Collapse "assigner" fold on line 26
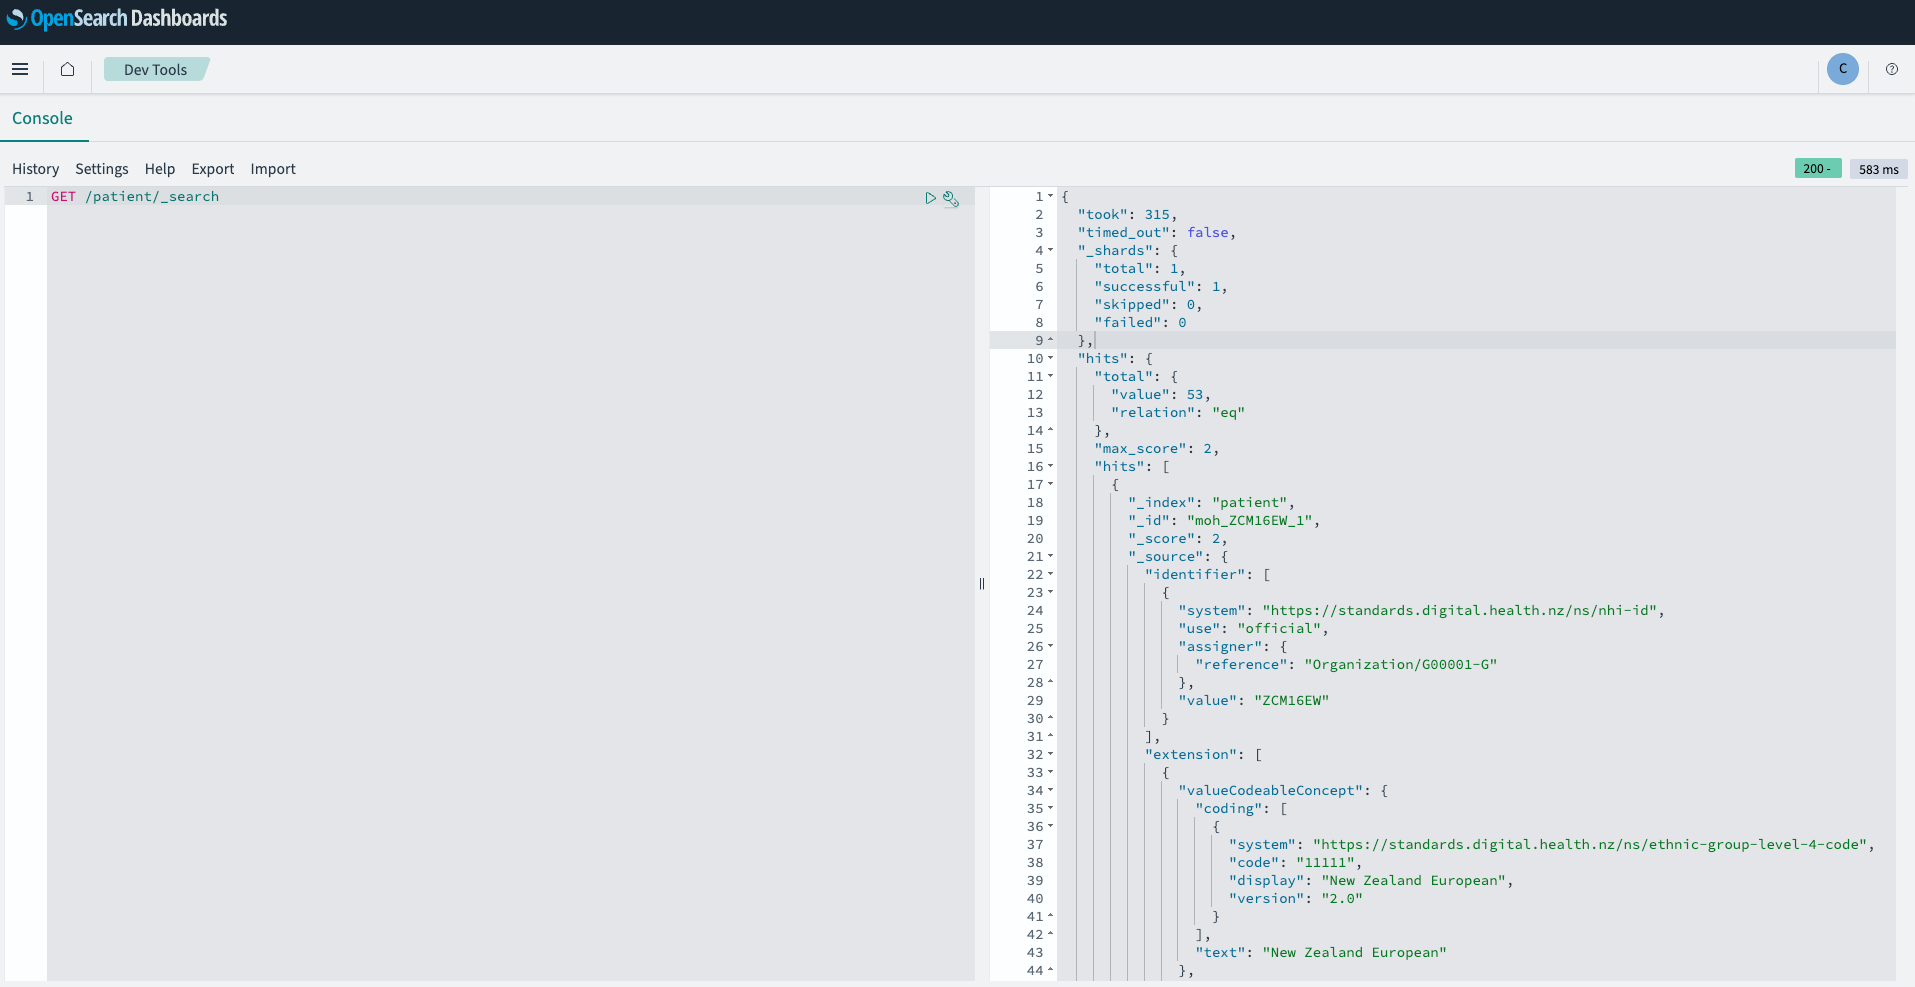This screenshot has height=987, width=1915. tap(1050, 646)
